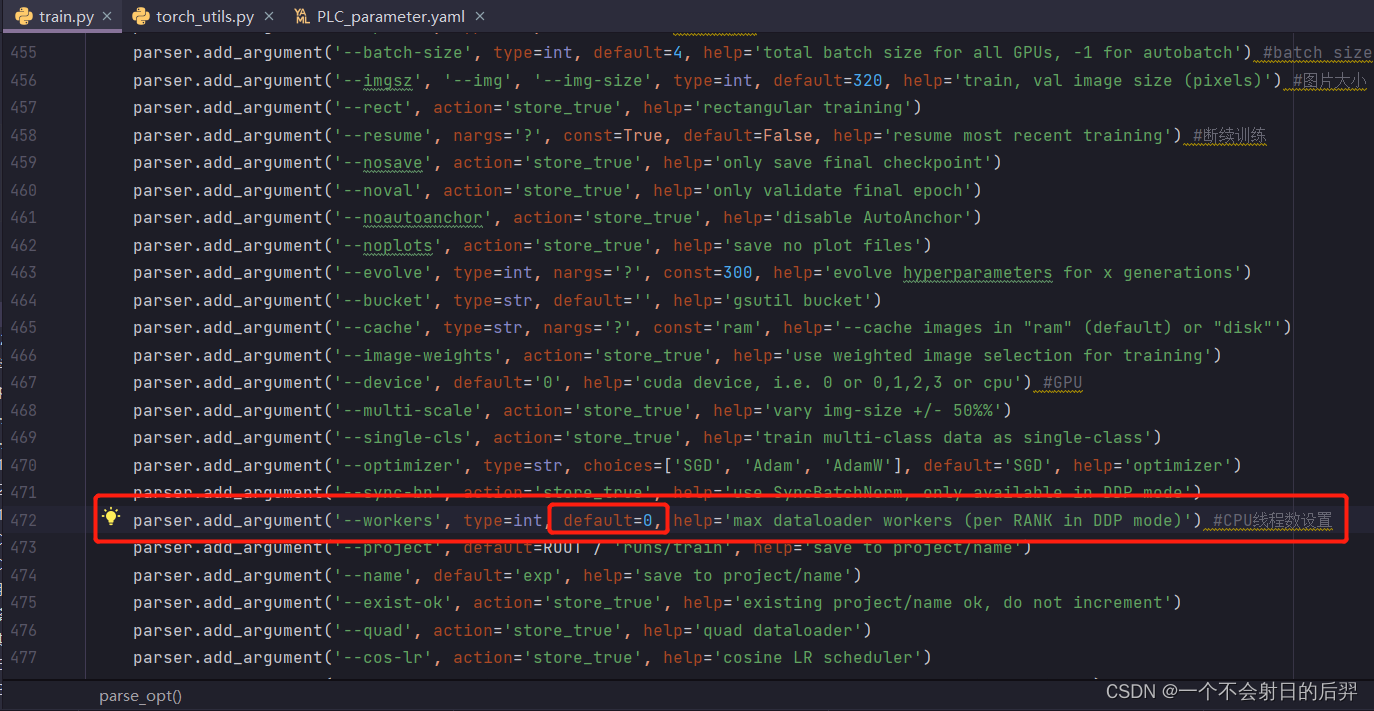This screenshot has width=1374, height=711.
Task: Switch to the PLC_parameter.yaml tab
Action: (390, 16)
